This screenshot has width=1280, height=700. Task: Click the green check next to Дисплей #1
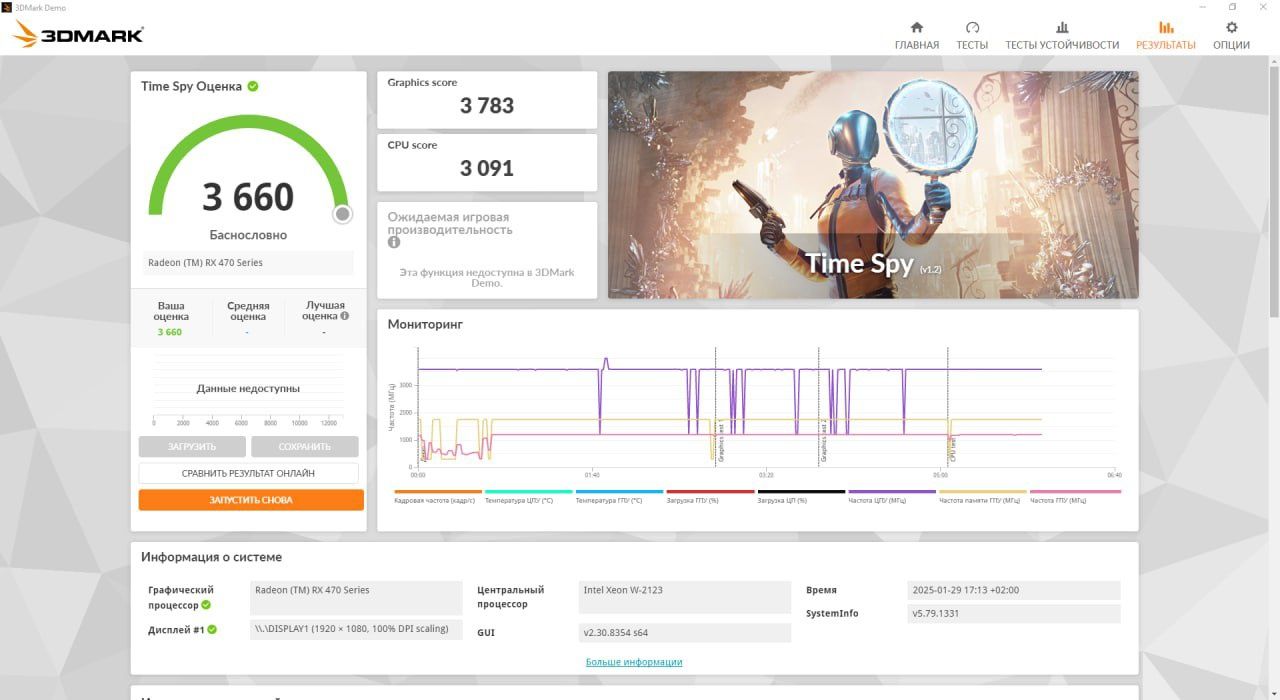click(x=213, y=629)
